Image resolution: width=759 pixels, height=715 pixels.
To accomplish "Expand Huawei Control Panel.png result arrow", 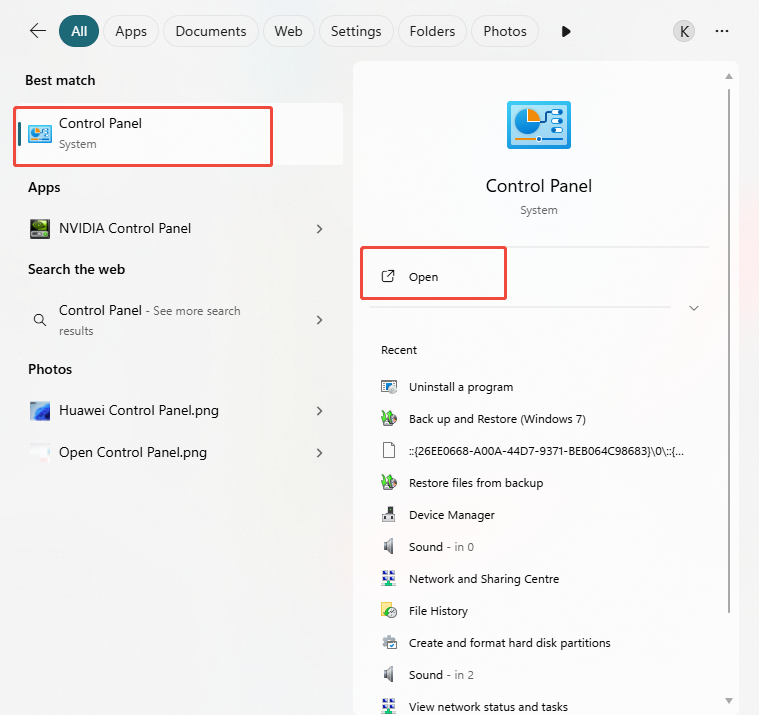I will (x=319, y=411).
